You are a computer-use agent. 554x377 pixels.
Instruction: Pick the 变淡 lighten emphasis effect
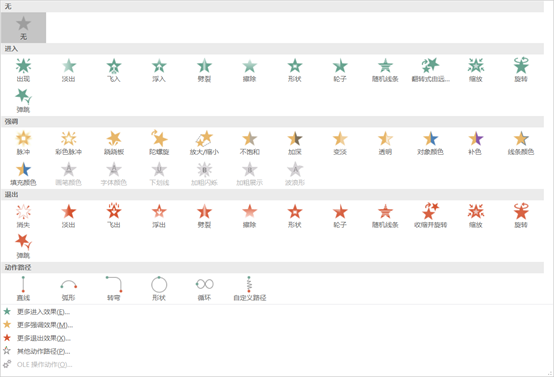pos(340,143)
